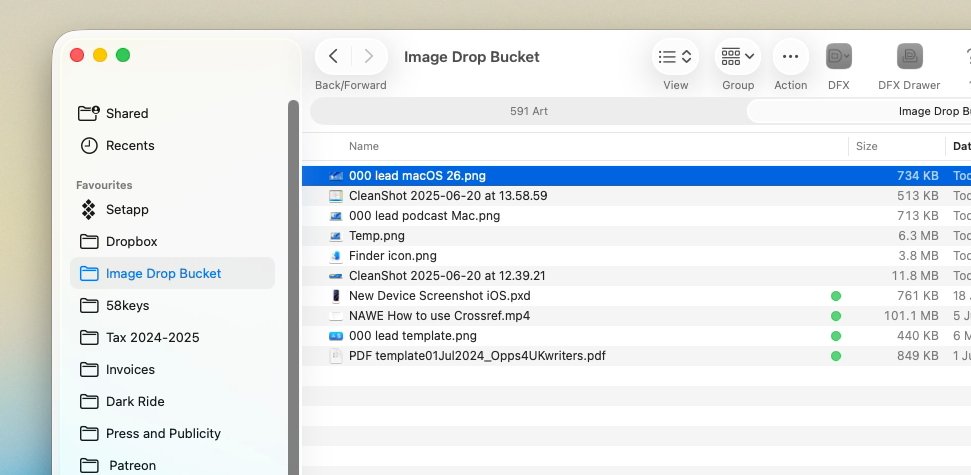Image resolution: width=971 pixels, height=475 pixels.
Task: Open the DFX Drawer icon
Action: 909,57
